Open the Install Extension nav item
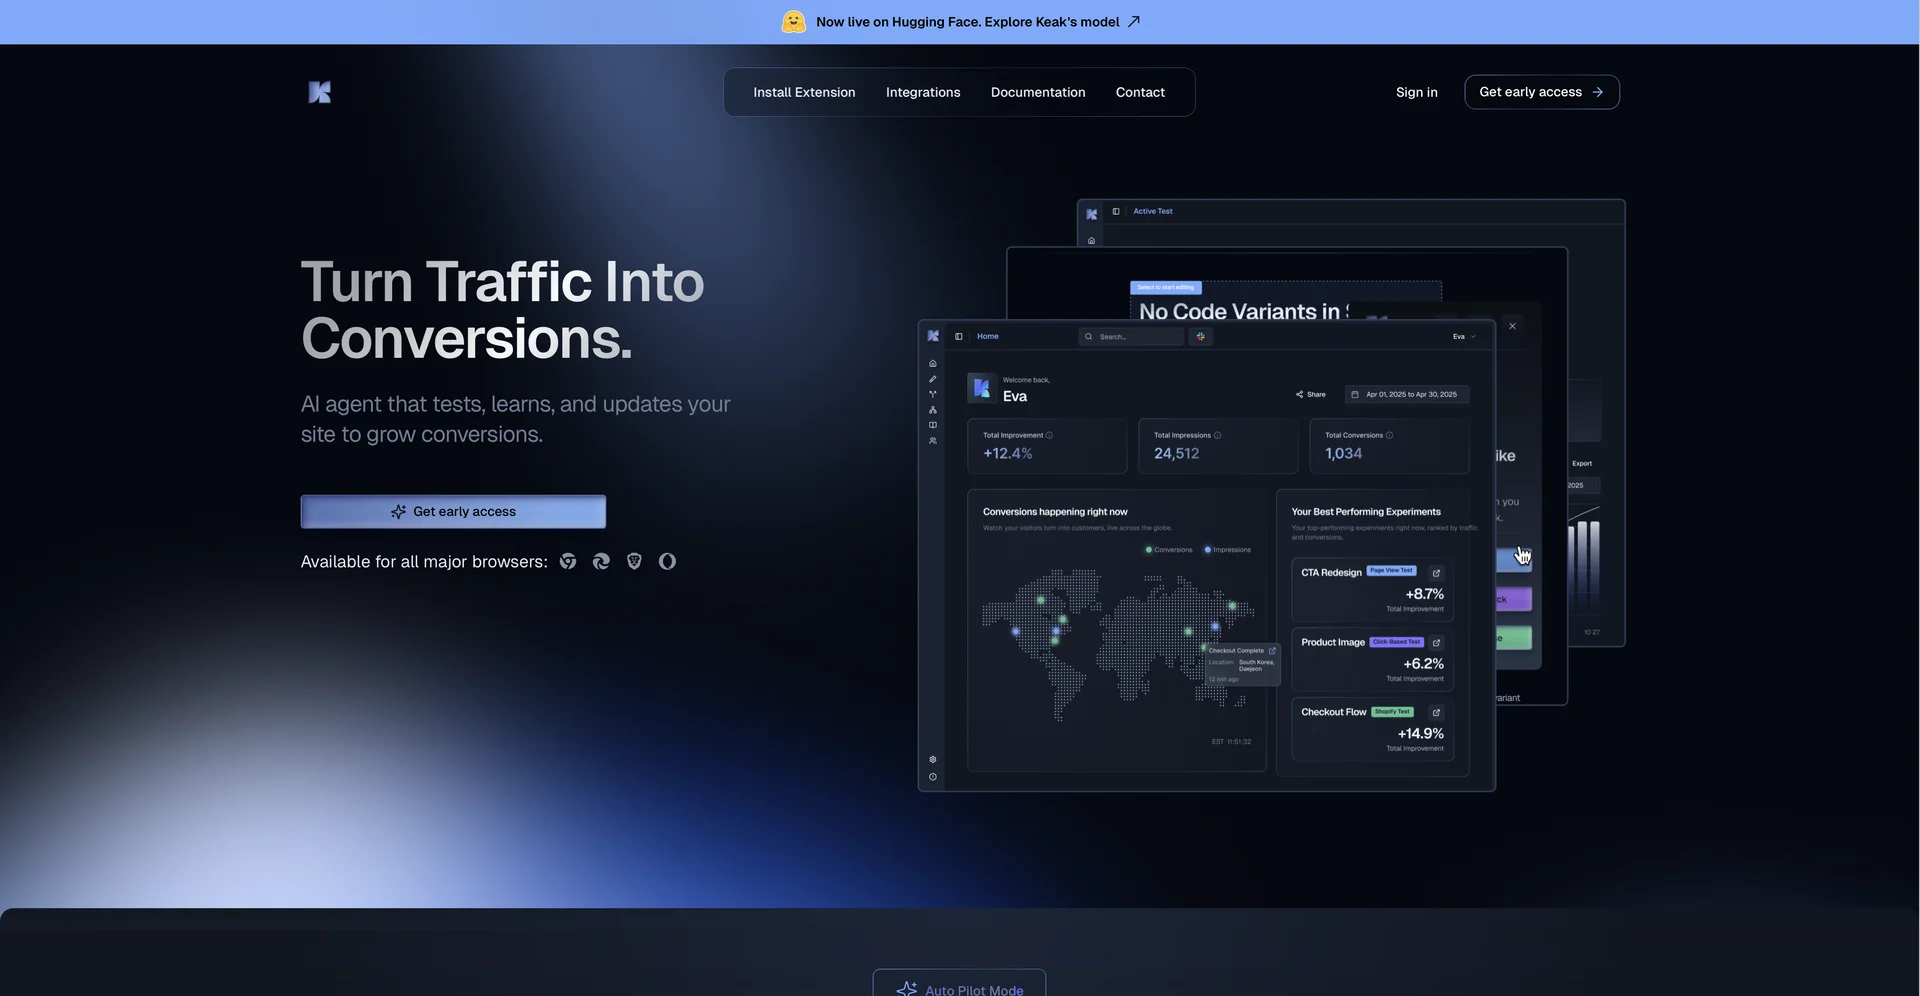1920x996 pixels. pos(804,92)
